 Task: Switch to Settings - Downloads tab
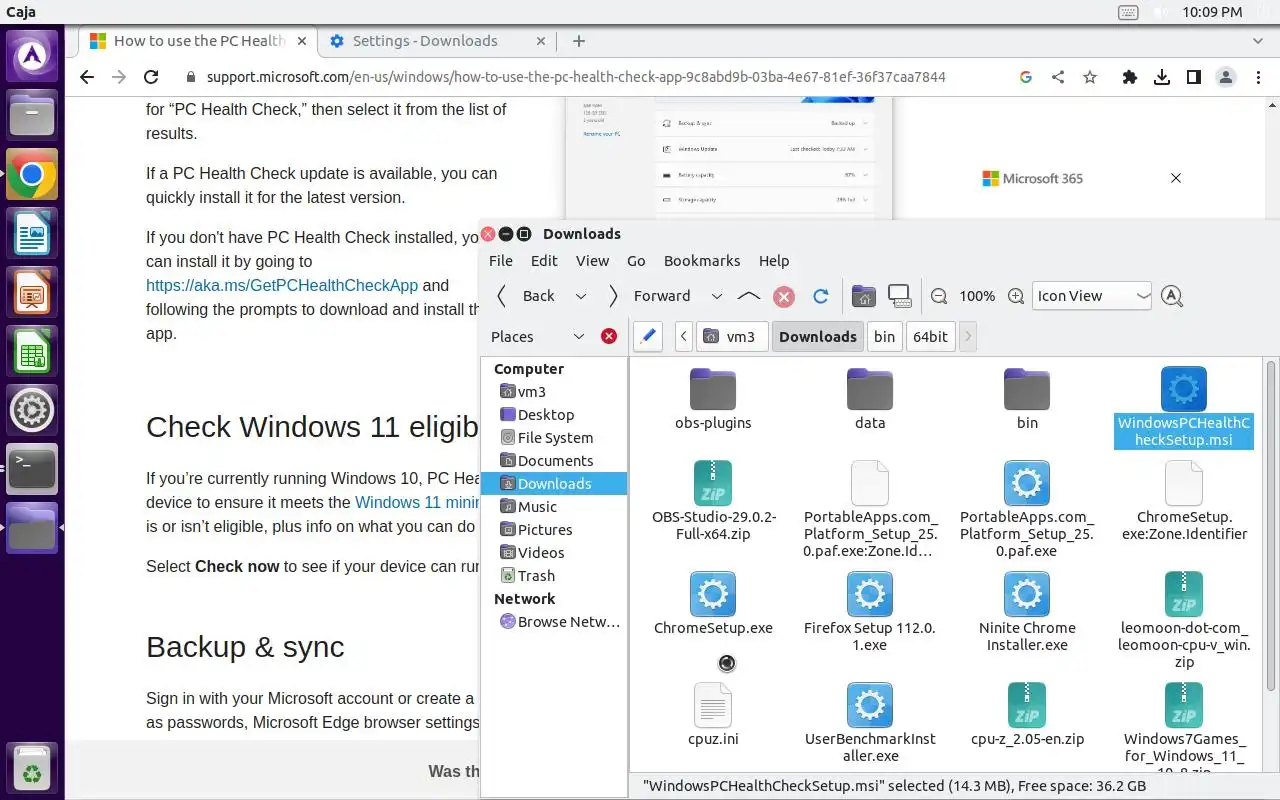pos(437,41)
